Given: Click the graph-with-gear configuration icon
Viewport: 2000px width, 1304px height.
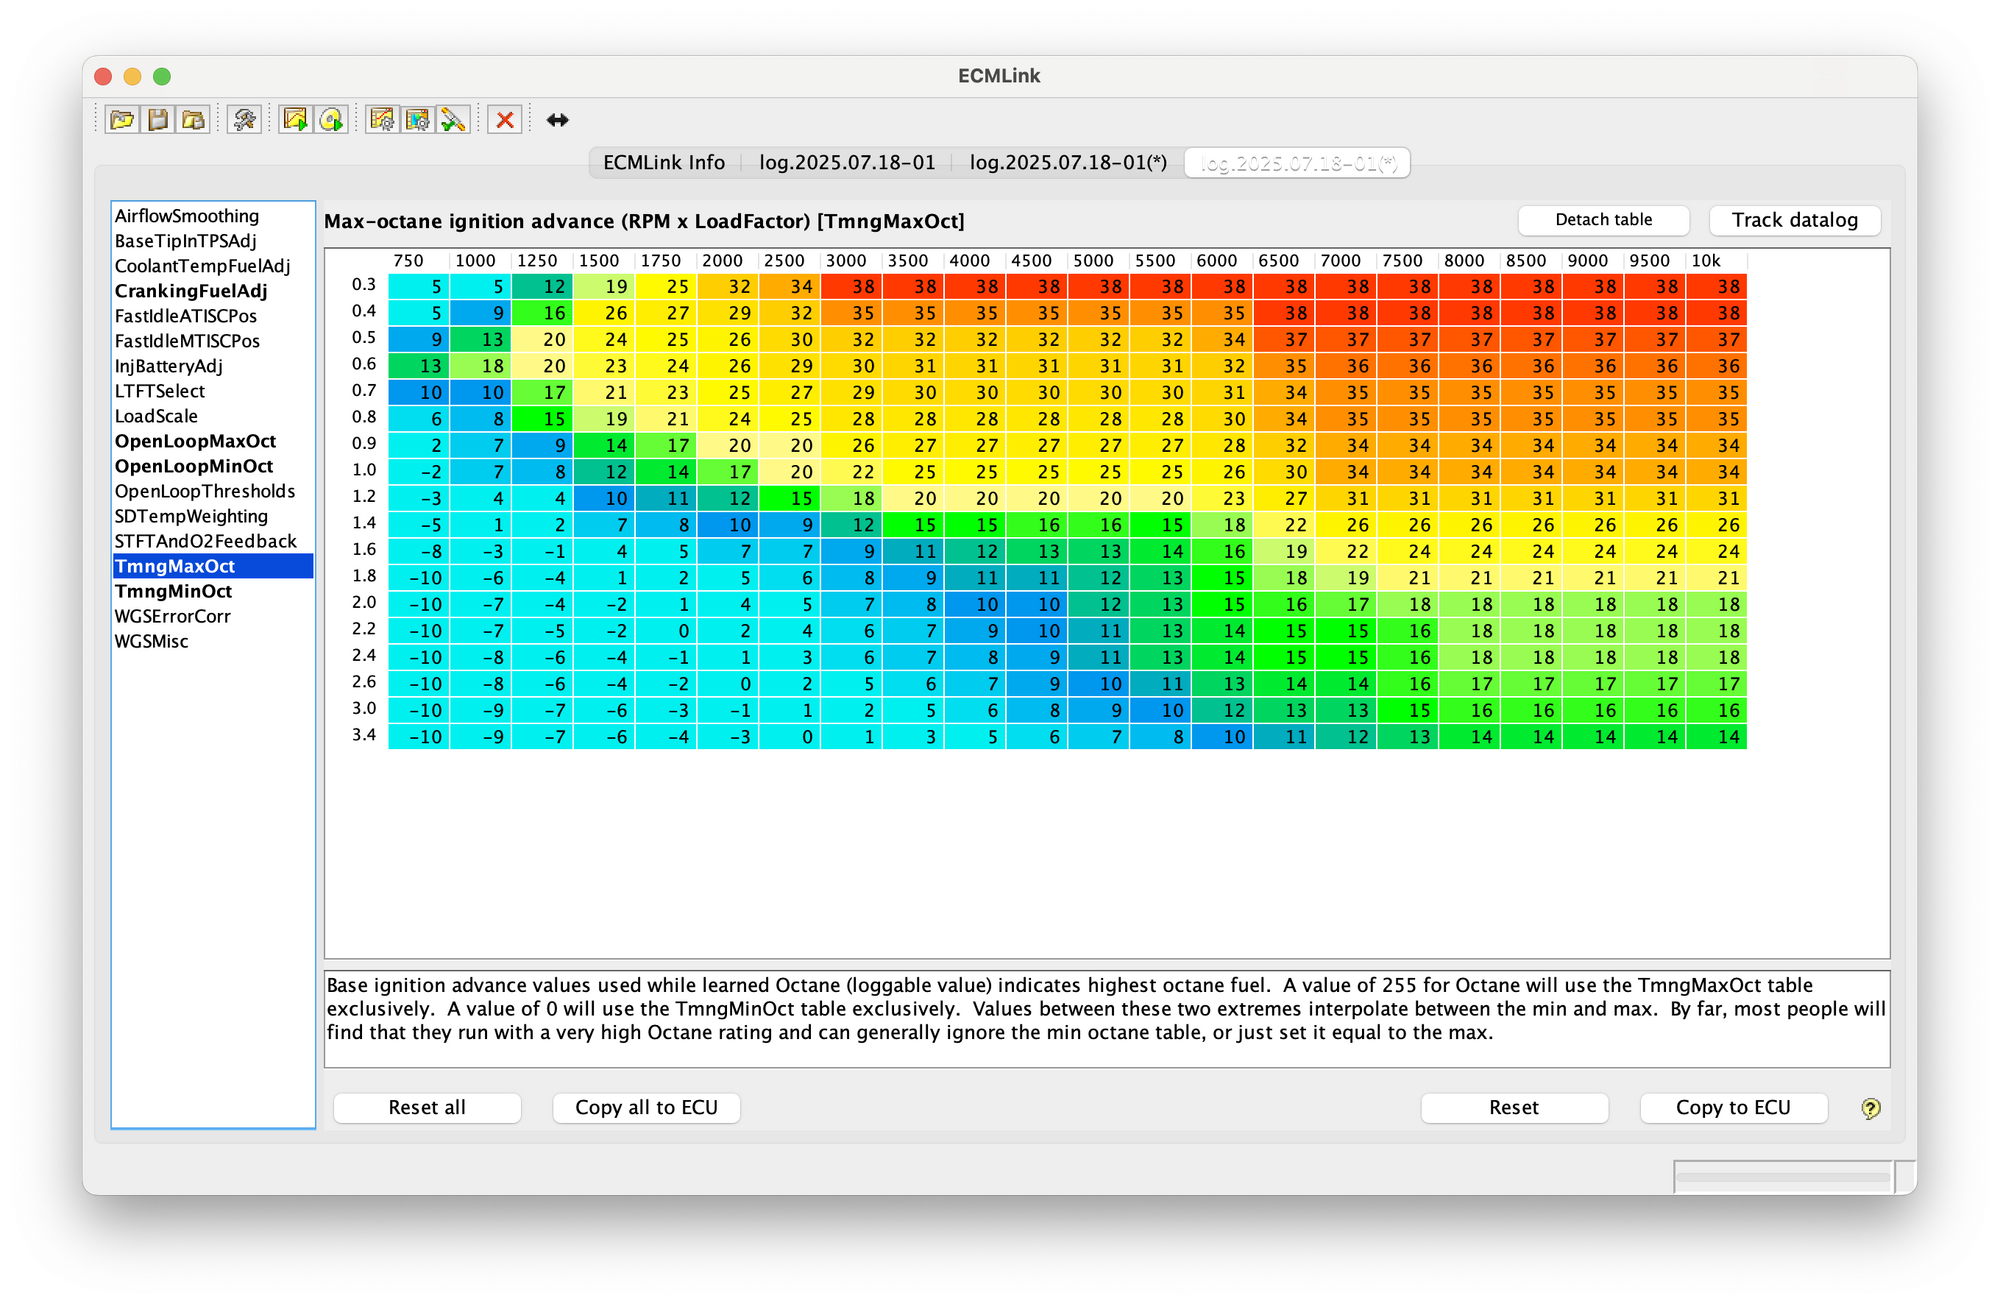Looking at the screenshot, I should (382, 120).
